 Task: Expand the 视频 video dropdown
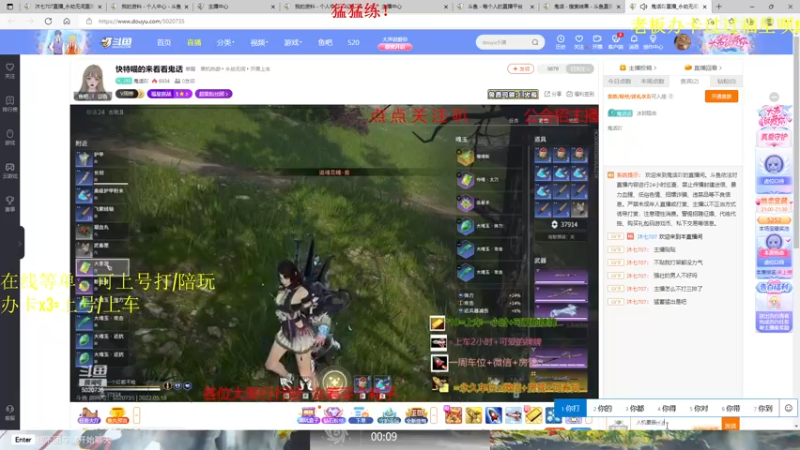259,42
